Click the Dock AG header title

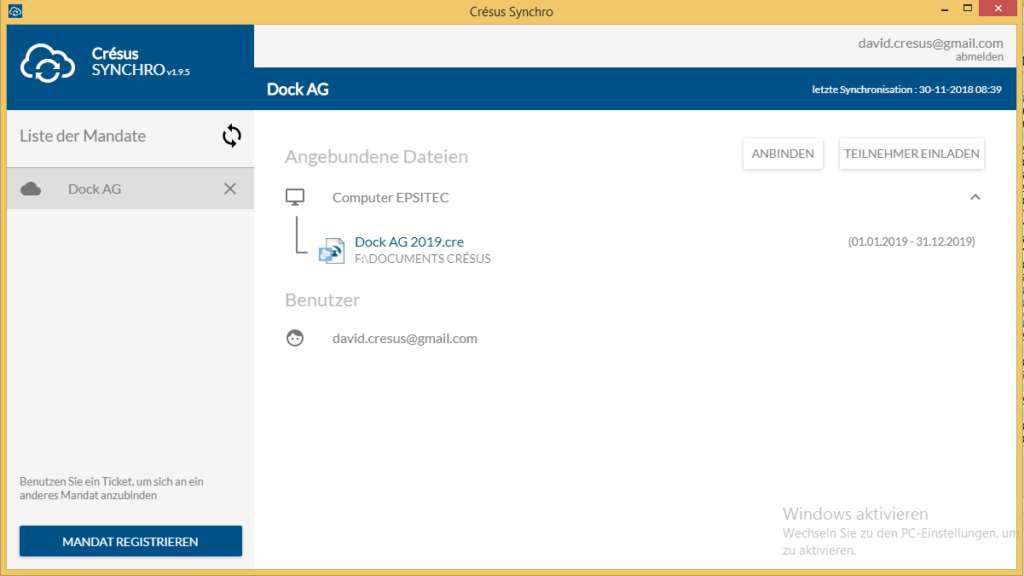pyautogui.click(x=298, y=89)
